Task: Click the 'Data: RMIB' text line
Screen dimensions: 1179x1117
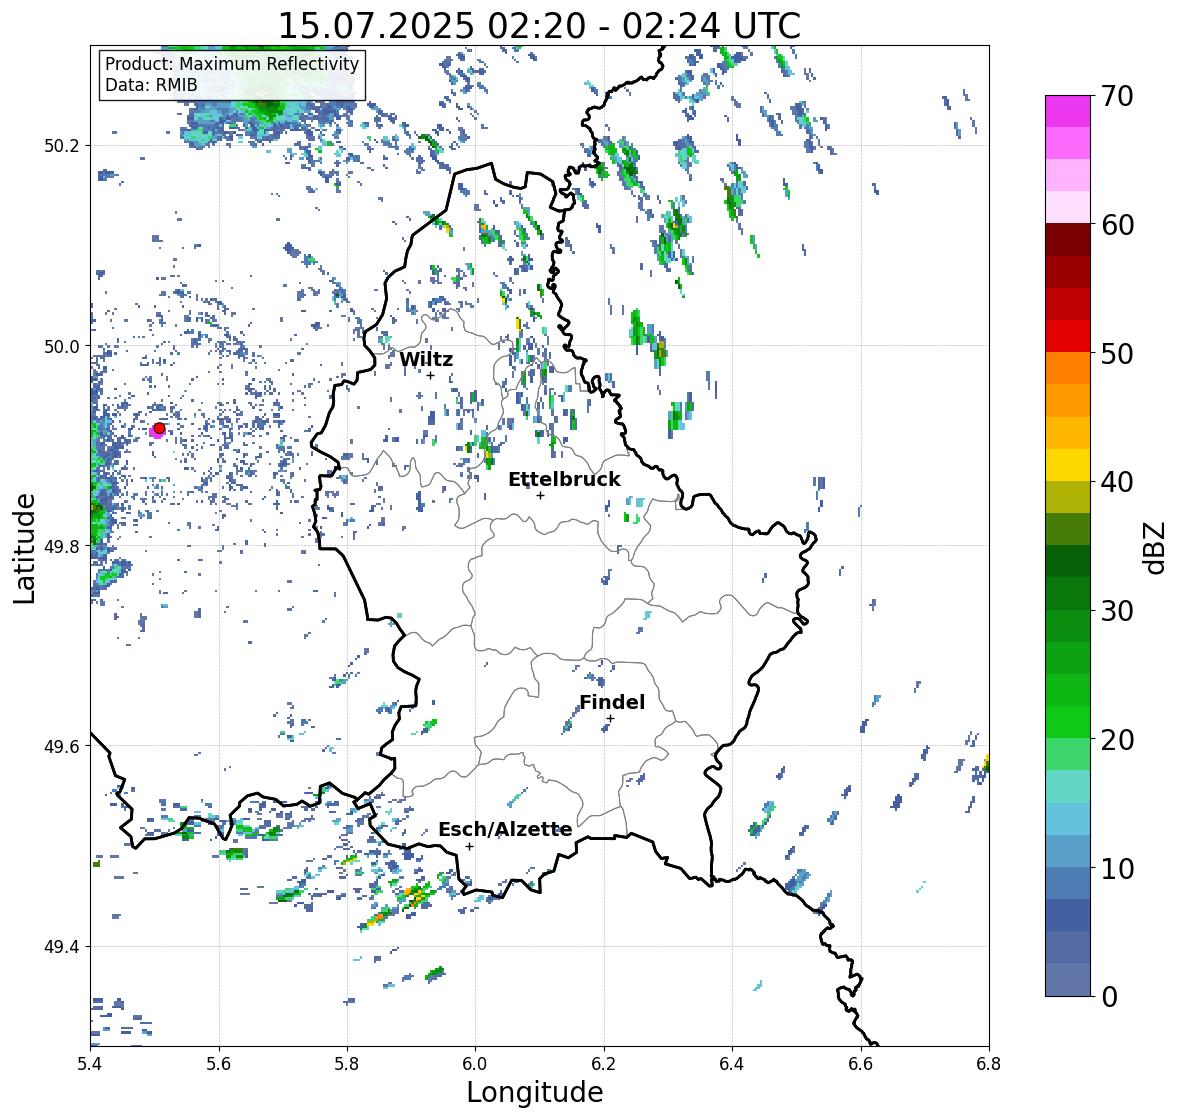Action: coord(151,85)
